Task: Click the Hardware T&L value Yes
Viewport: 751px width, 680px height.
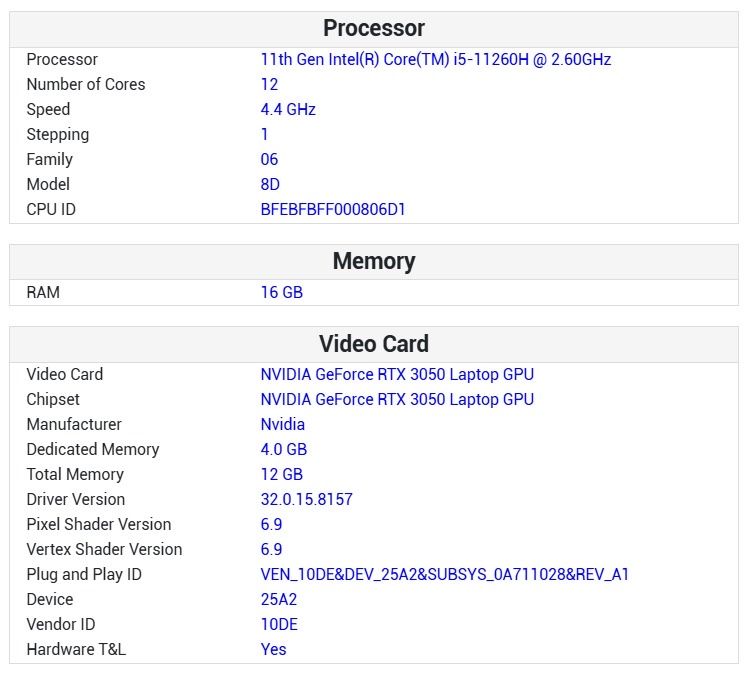Action: [273, 650]
